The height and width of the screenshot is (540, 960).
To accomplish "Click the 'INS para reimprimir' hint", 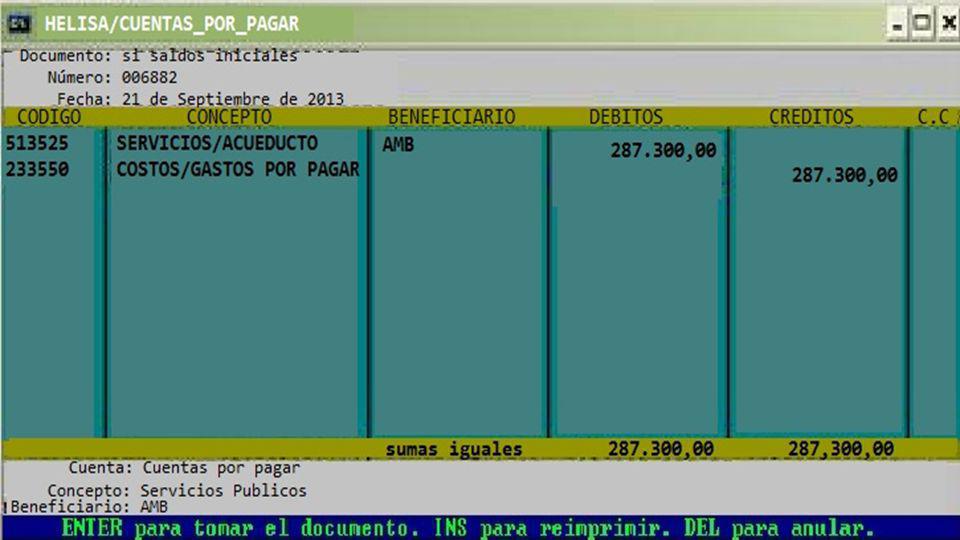I will 553,528.
